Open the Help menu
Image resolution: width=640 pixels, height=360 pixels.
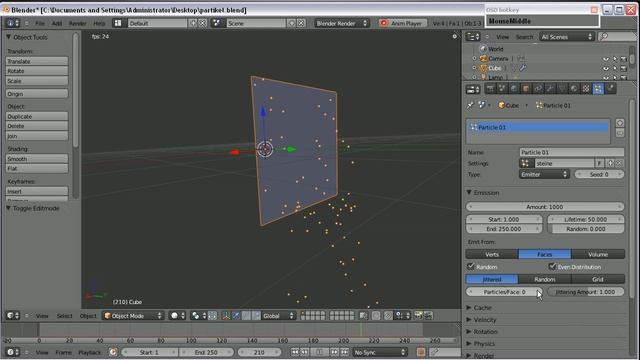coord(99,23)
